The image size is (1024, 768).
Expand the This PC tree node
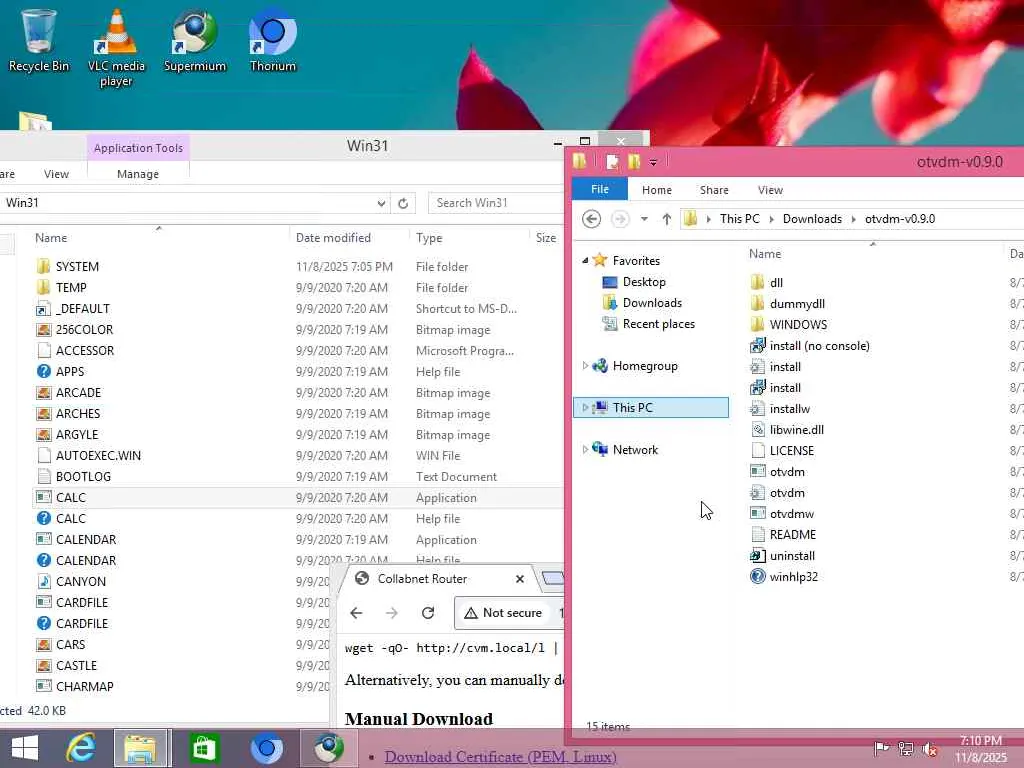tap(585, 408)
